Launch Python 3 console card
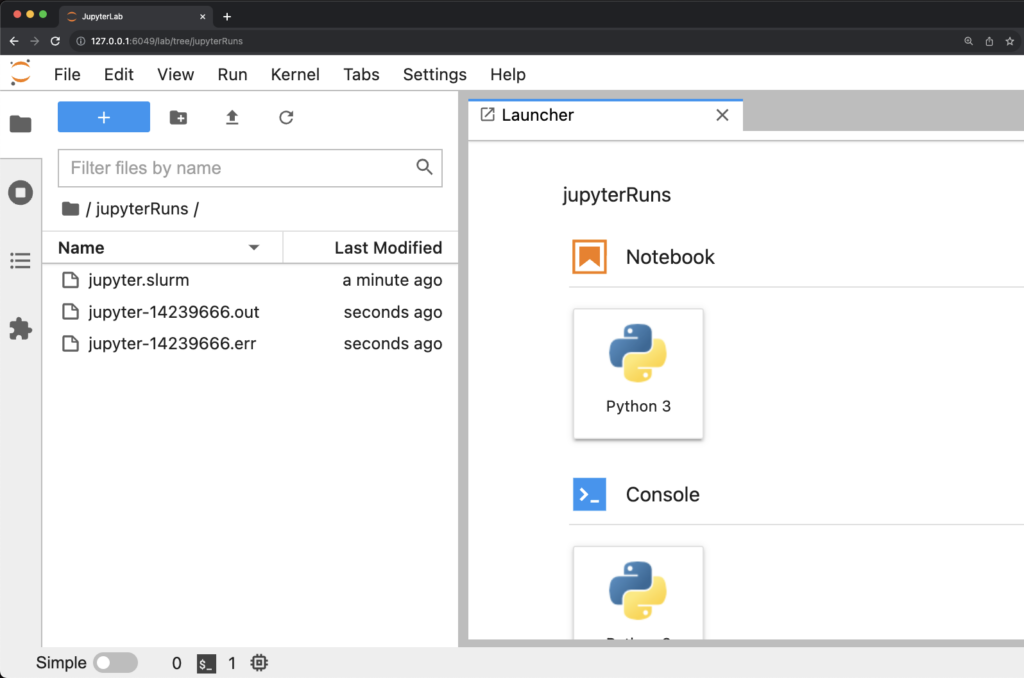Screen dimensions: 1024x678 tap(638, 592)
